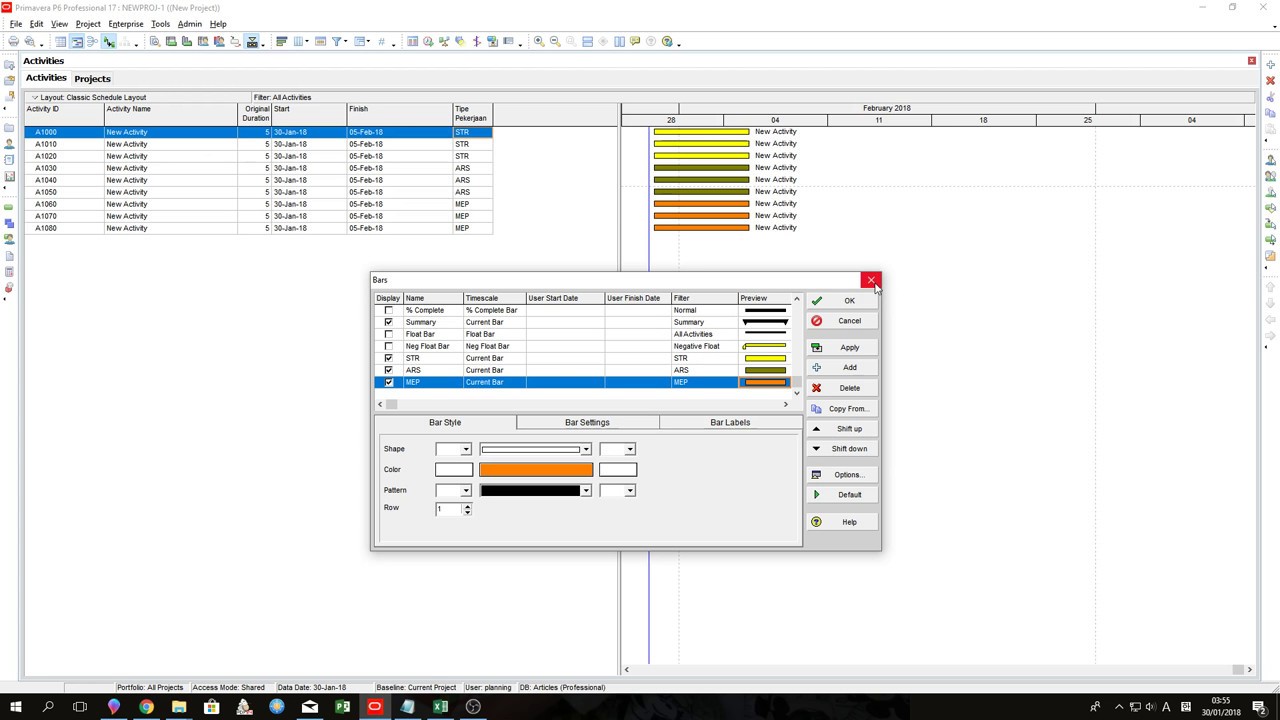Open the middle bar Pattern dropdown

pos(586,491)
